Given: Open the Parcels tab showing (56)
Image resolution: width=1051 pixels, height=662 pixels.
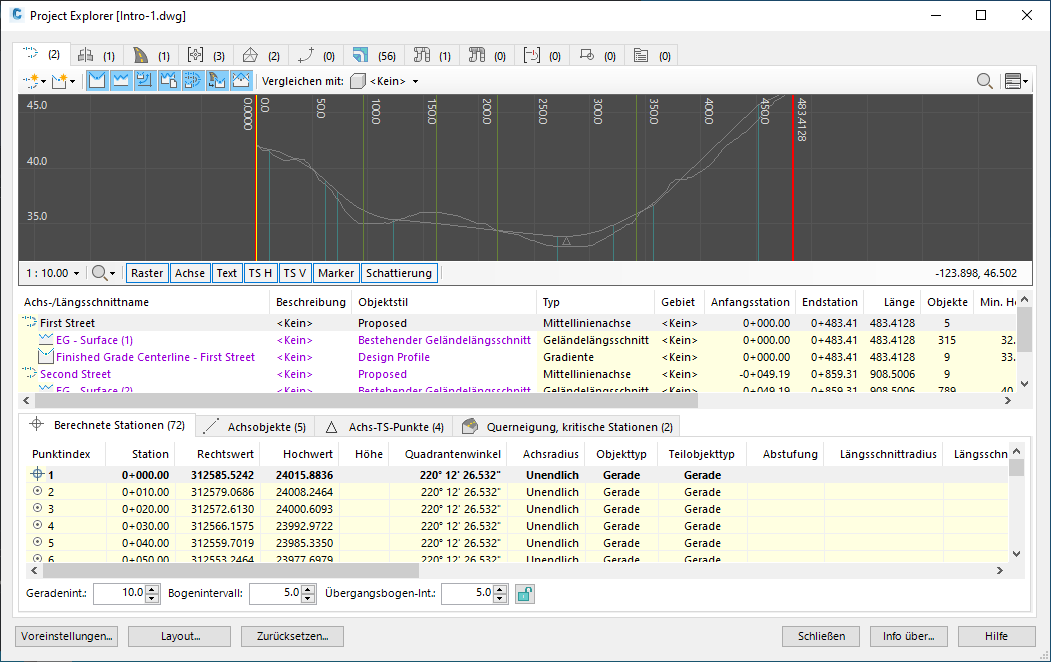Looking at the screenshot, I should (374, 56).
